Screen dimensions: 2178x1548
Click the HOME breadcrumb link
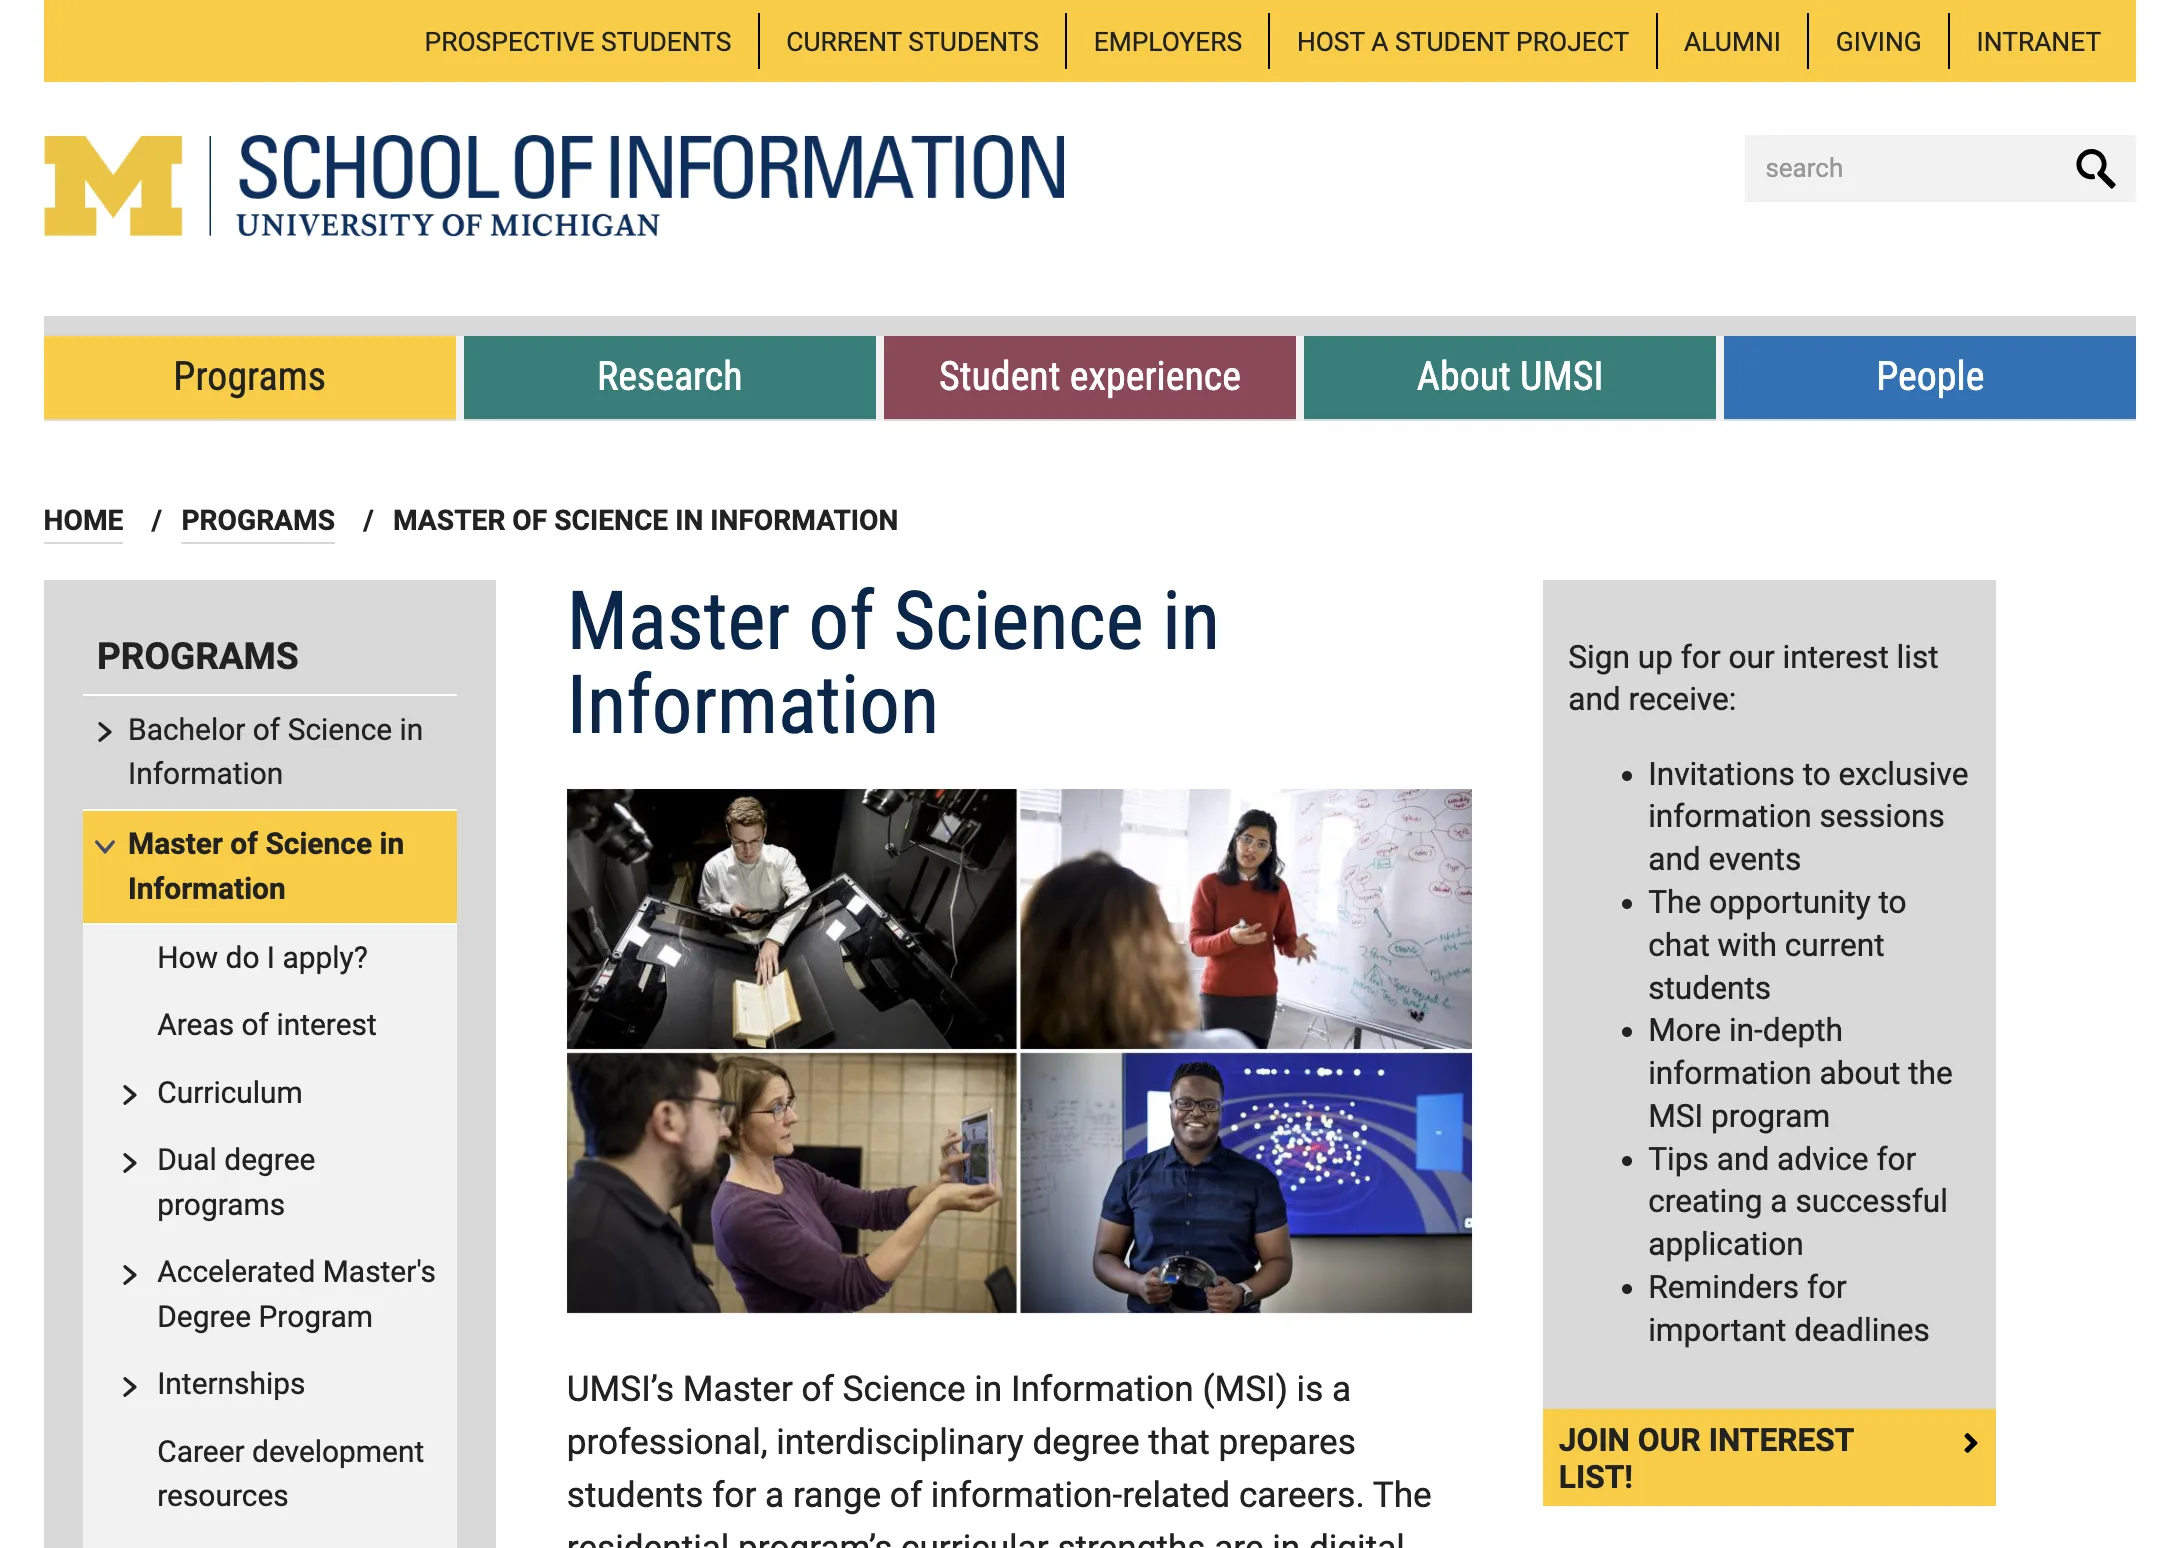pyautogui.click(x=83, y=520)
